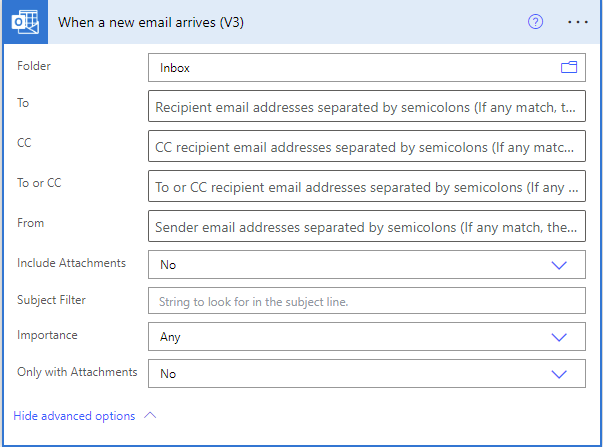Click the Subject Filter label
603x447 pixels.
(51, 299)
